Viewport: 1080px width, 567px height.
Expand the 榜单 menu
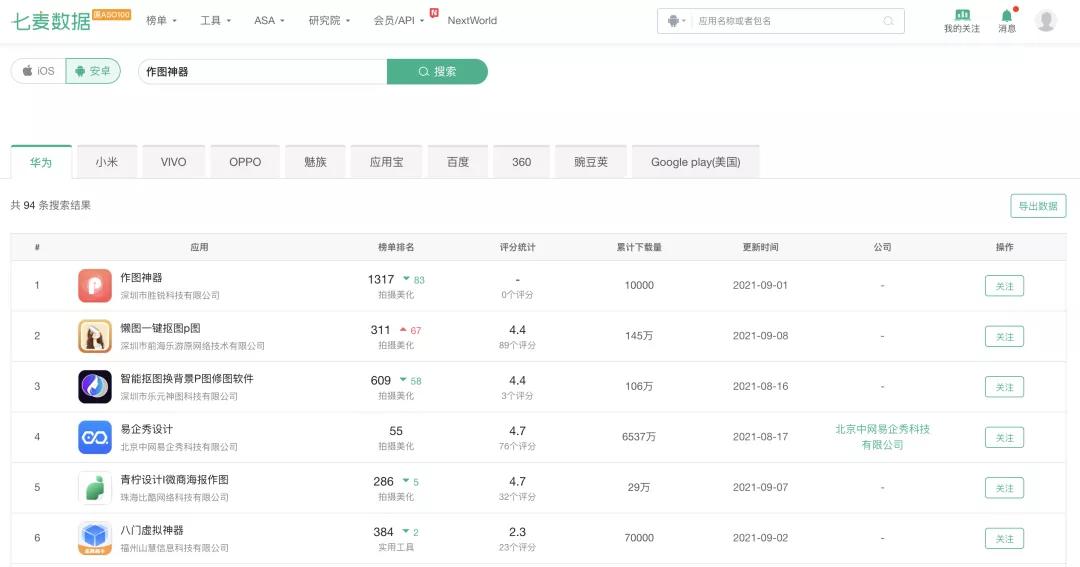click(x=161, y=21)
